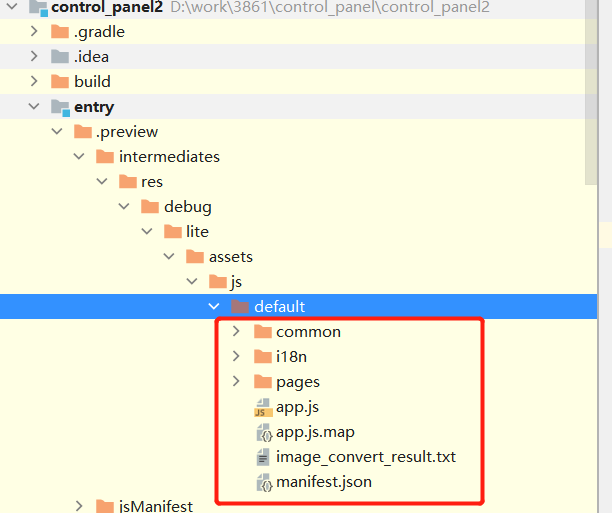This screenshot has height=513, width=612.
Task: Click the .idea folder icon
Action: click(x=60, y=56)
